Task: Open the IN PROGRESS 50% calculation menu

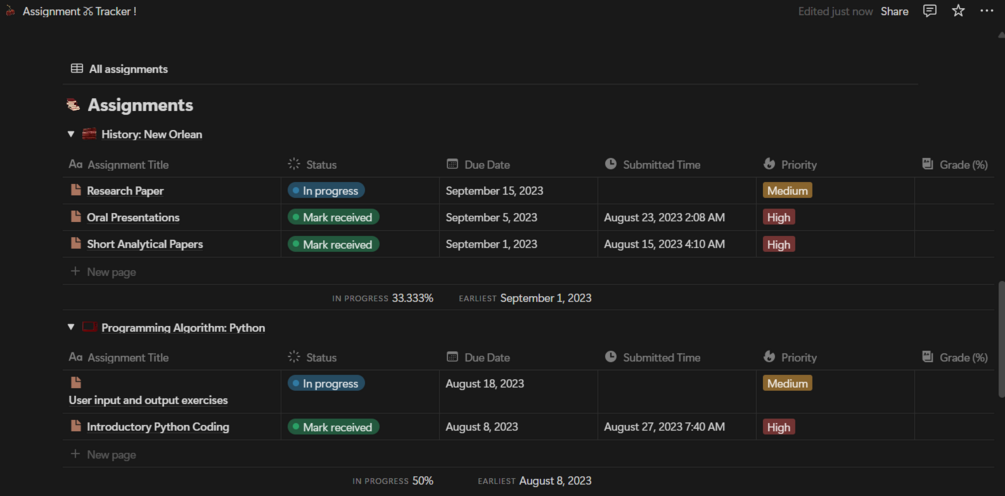Action: [x=393, y=481]
